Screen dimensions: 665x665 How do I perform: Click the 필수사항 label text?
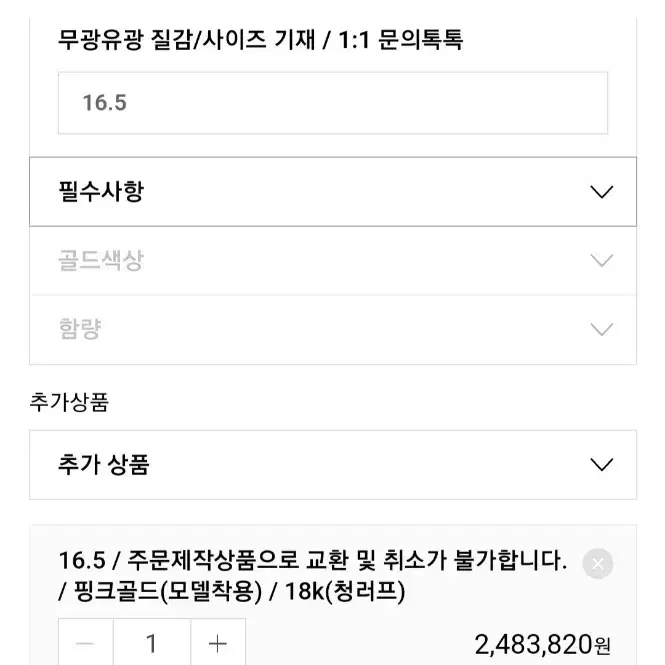click(x=101, y=191)
